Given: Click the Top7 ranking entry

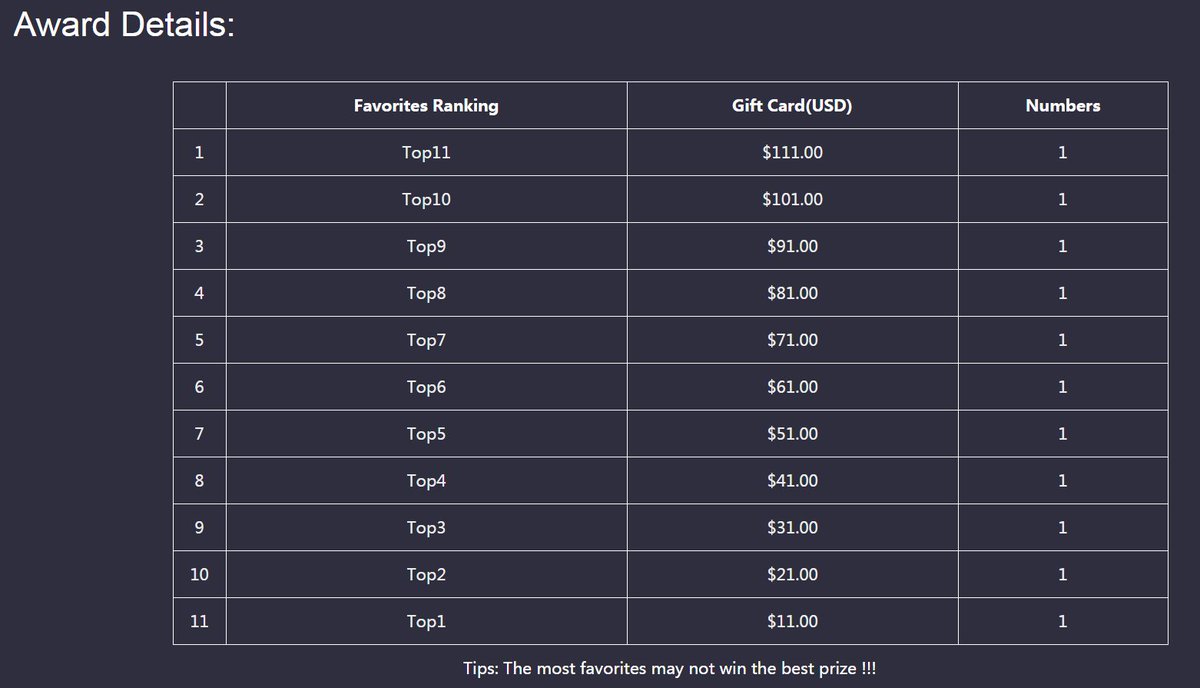Looking at the screenshot, I should (426, 340).
